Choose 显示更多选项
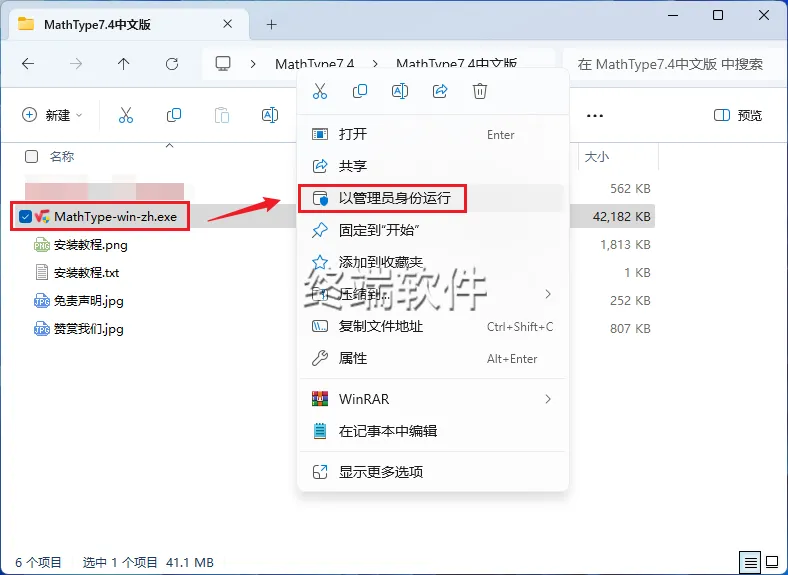788x575 pixels. [433, 472]
